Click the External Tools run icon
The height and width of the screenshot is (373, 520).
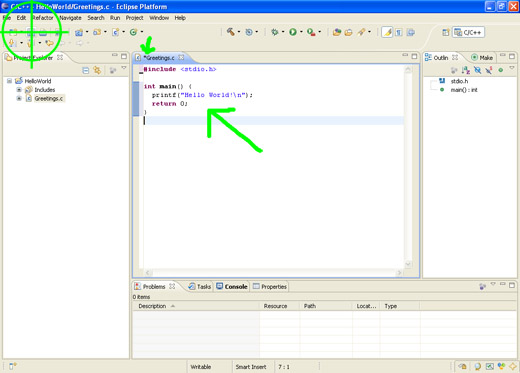coord(311,32)
